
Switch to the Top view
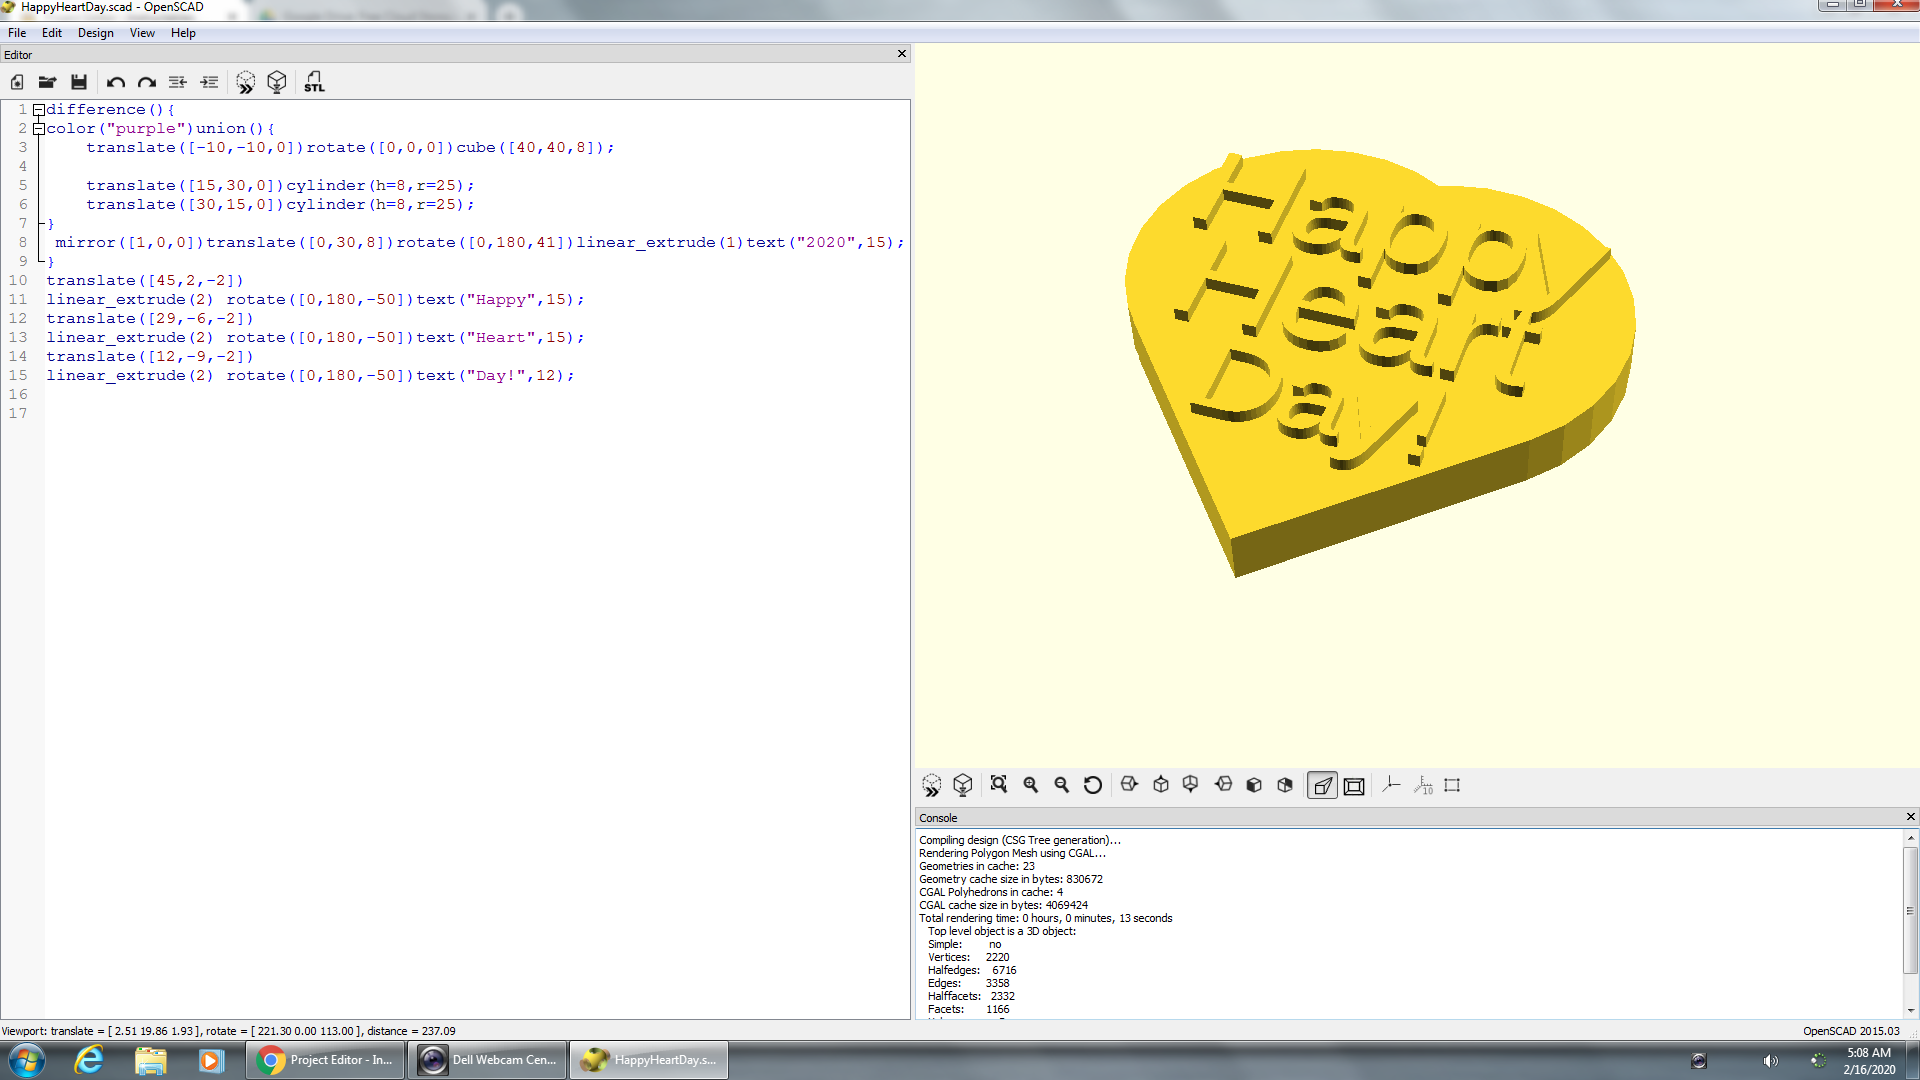point(1161,785)
